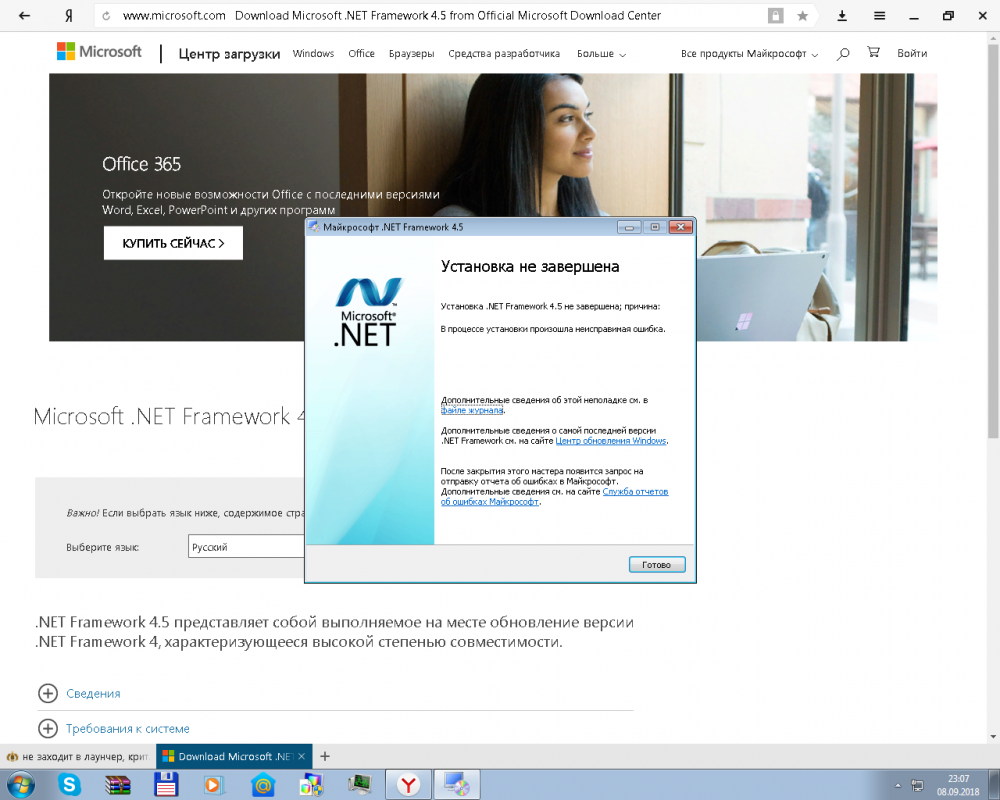Open the Центр обновления Windows link

tap(611, 441)
